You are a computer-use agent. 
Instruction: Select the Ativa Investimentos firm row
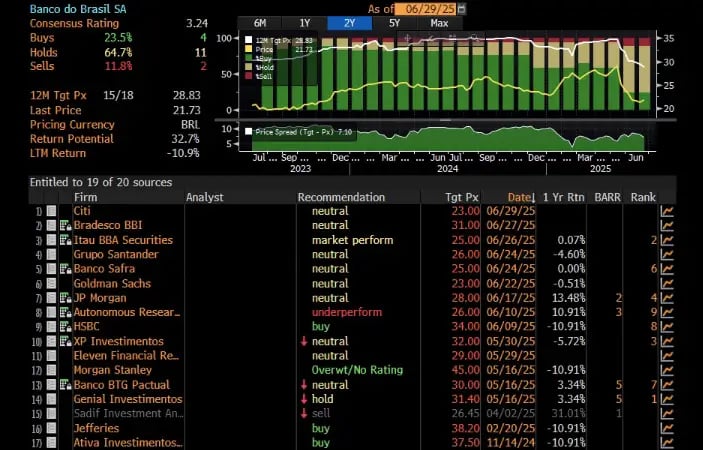(x=128, y=443)
